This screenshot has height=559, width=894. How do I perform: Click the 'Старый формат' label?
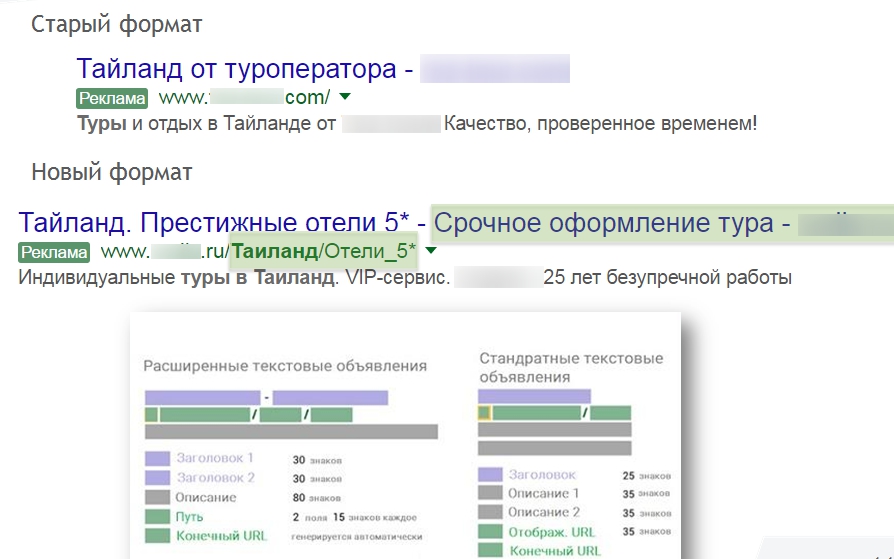(116, 24)
